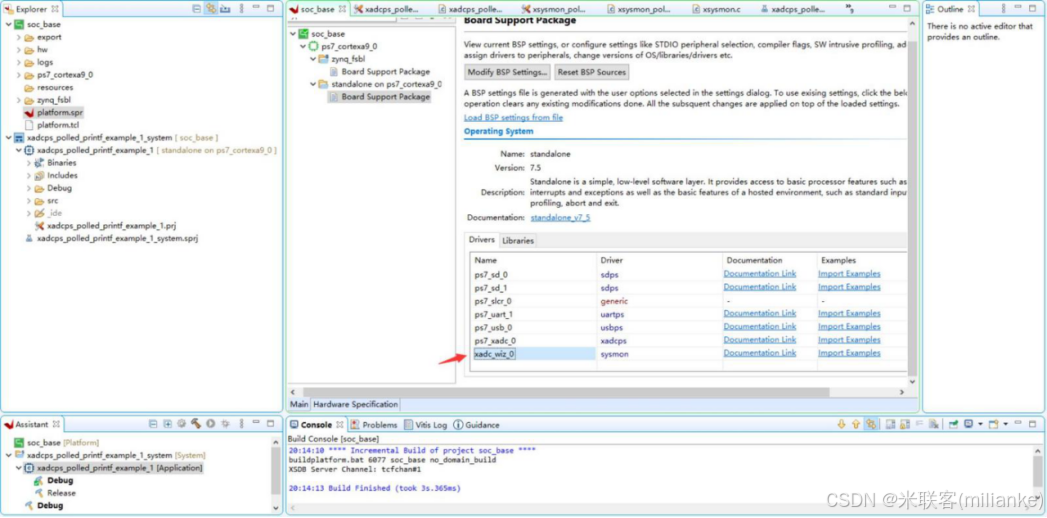Click the generic driver cell for ps7_slcr_0
Screen dimensions: 1047x518
pyautogui.click(x=614, y=301)
